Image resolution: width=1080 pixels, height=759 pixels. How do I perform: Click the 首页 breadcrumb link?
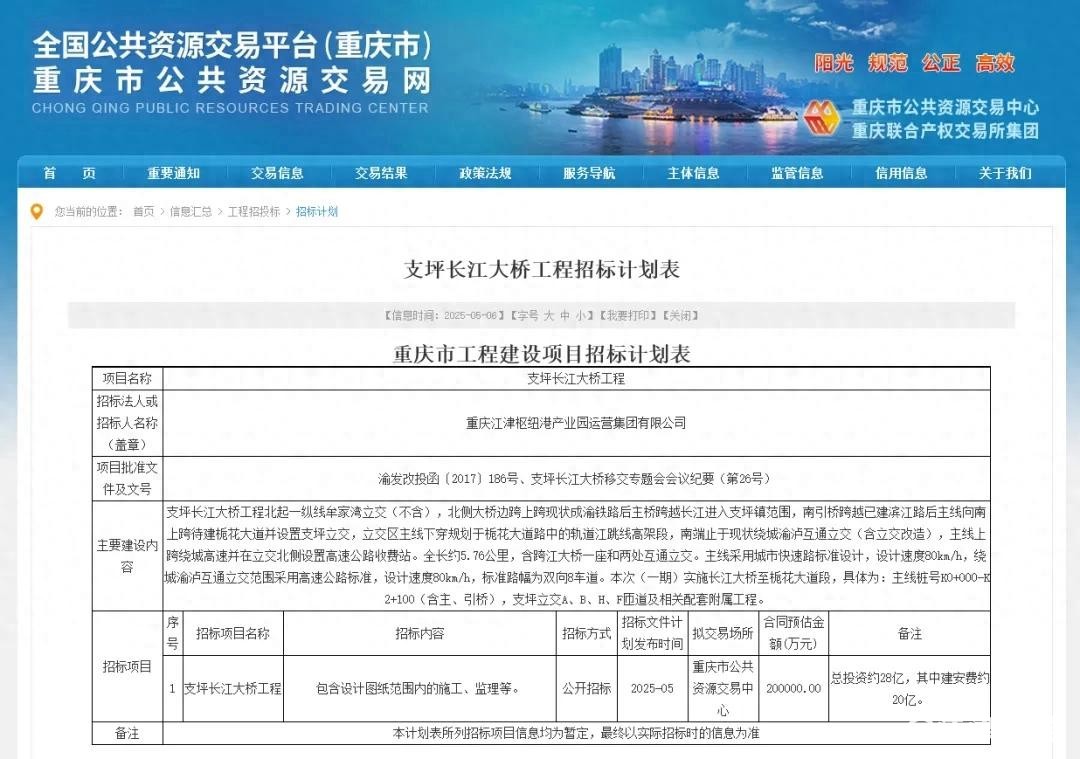click(x=144, y=211)
